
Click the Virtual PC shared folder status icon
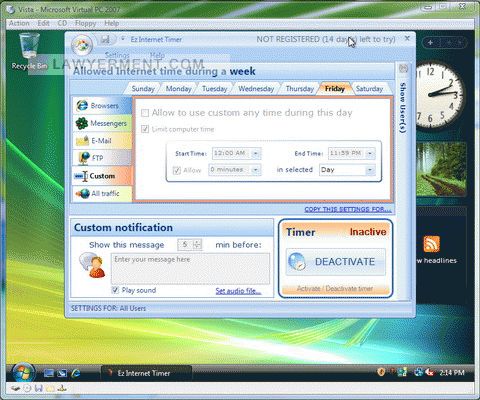point(50,389)
